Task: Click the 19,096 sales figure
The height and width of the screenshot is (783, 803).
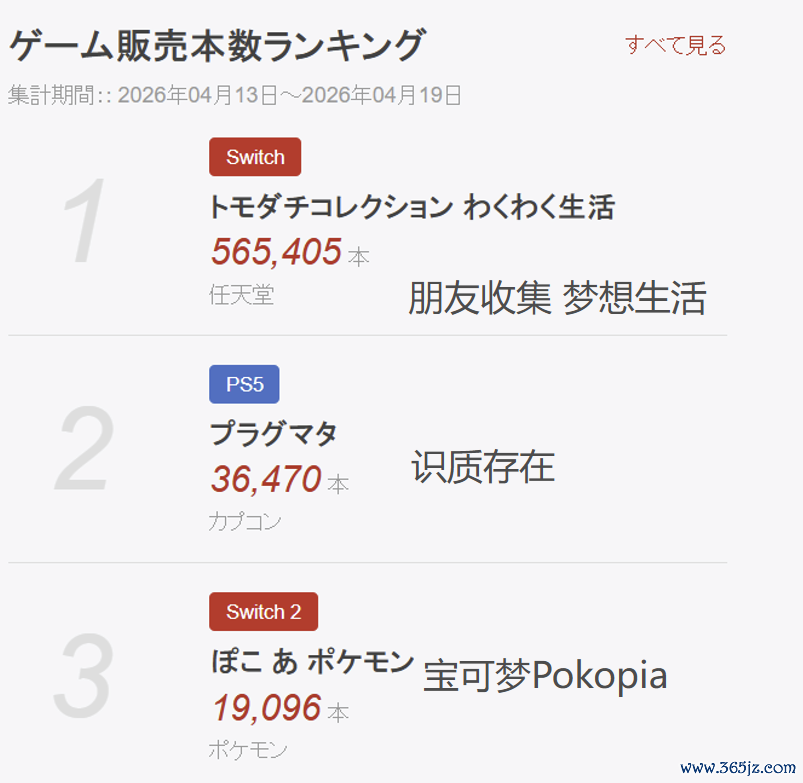Action: coord(266,708)
